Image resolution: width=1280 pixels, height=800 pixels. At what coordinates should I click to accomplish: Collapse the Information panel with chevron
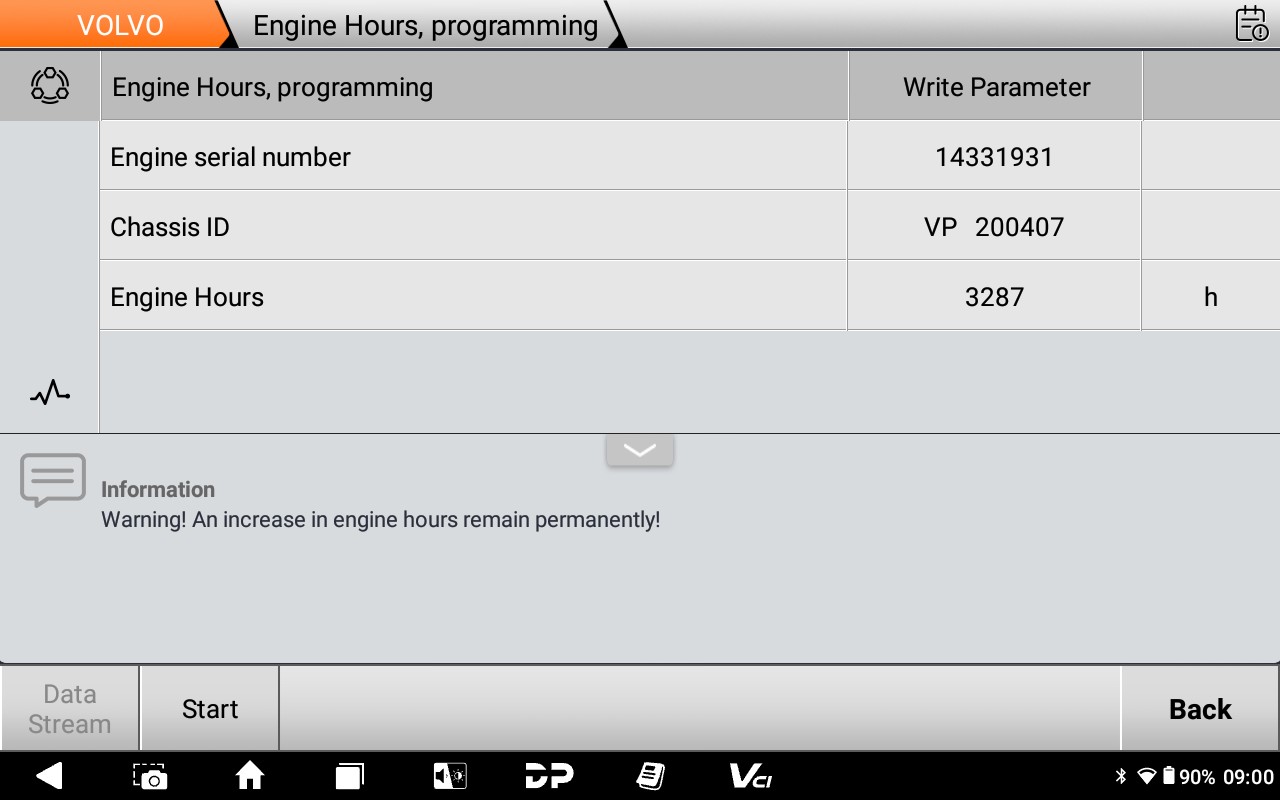[x=639, y=450]
